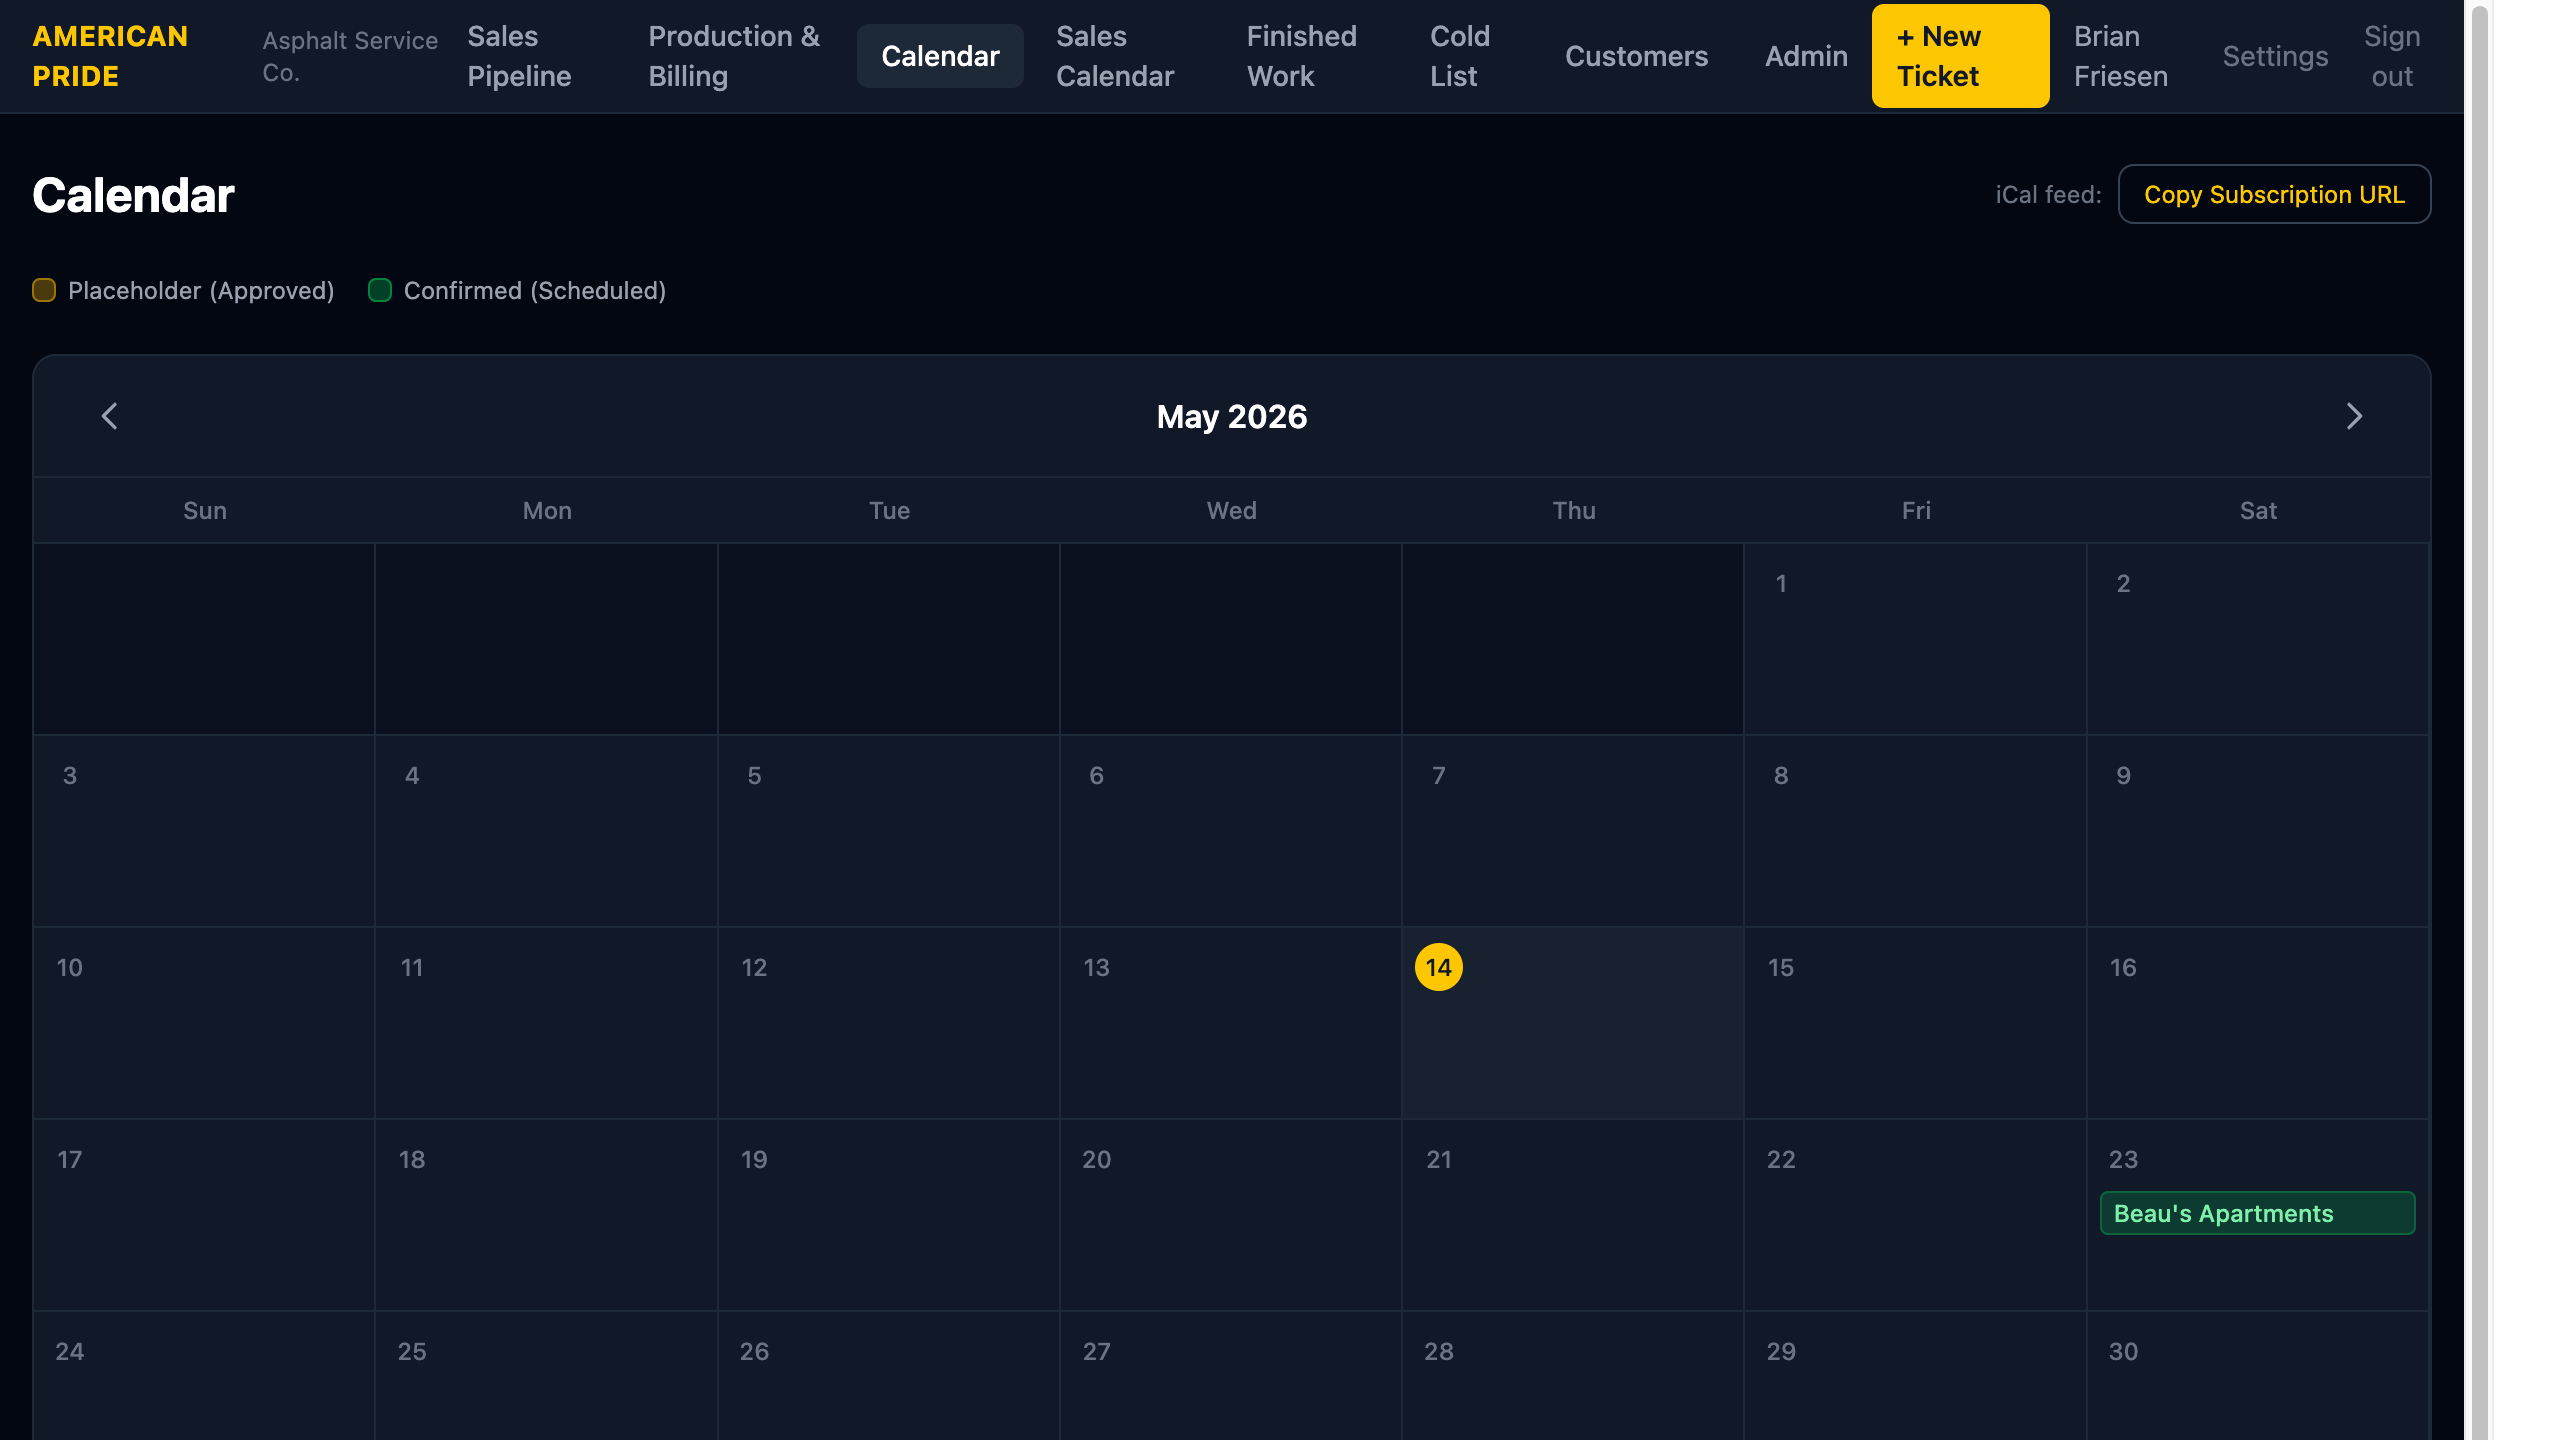Click the Thu weekday column header
This screenshot has width=2560, height=1440.
(x=1573, y=510)
